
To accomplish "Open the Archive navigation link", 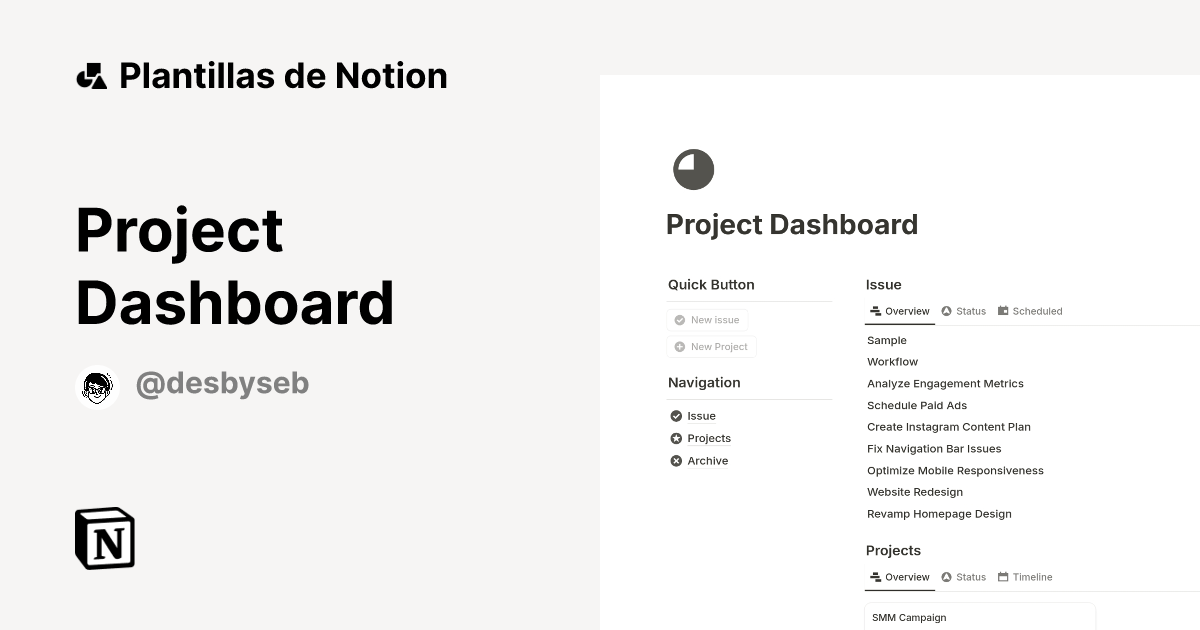I will point(707,461).
